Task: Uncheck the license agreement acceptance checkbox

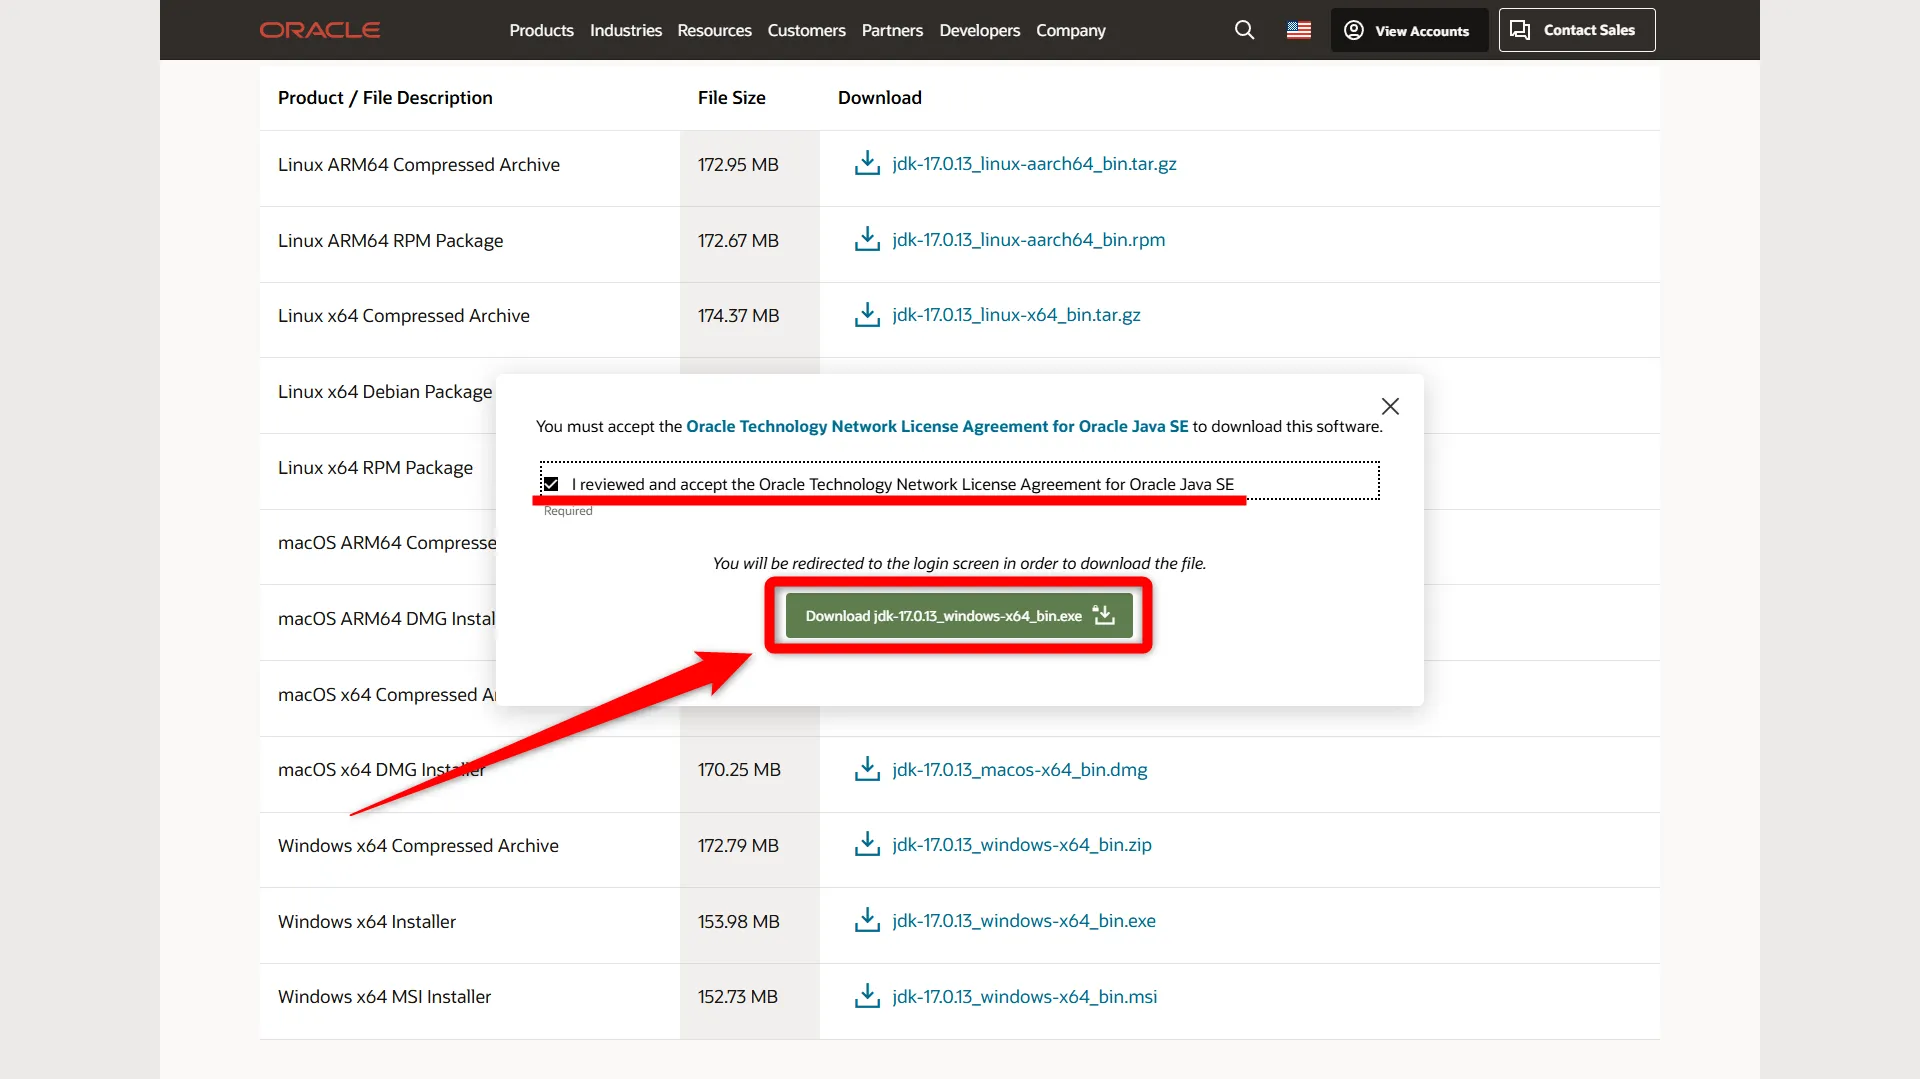Action: (x=551, y=484)
